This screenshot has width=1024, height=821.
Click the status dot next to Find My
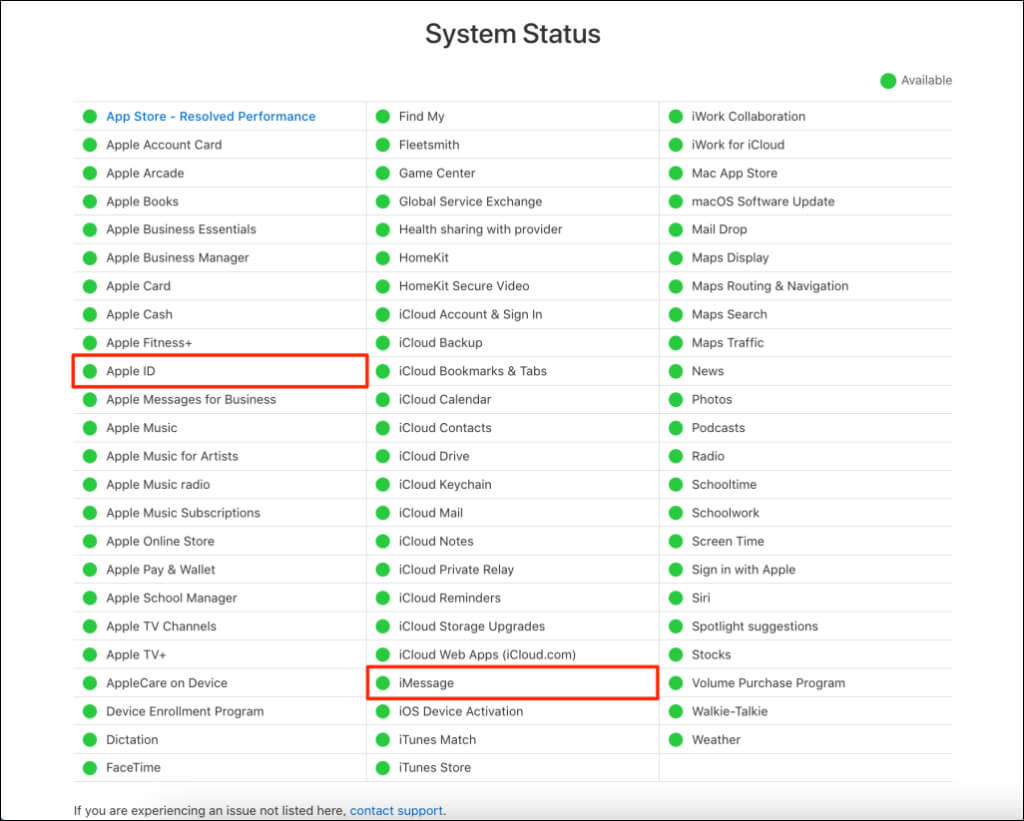383,116
